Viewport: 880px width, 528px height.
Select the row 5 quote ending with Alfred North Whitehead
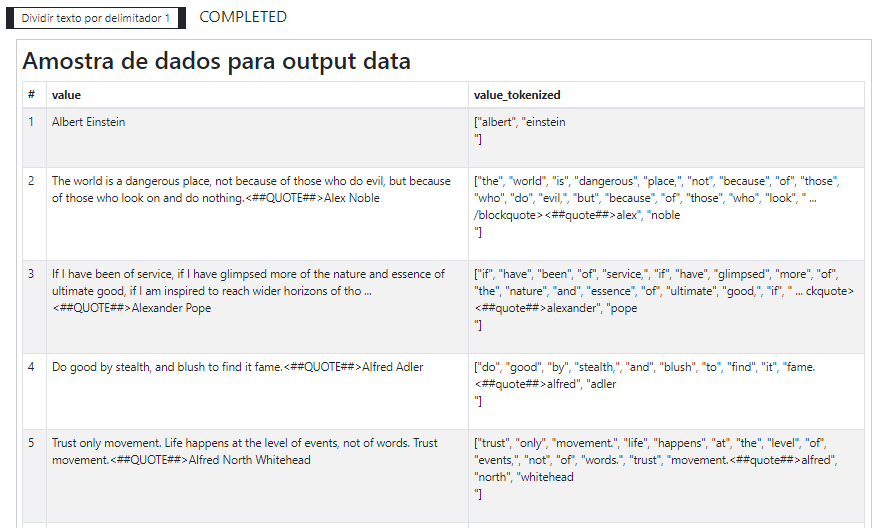(257, 476)
